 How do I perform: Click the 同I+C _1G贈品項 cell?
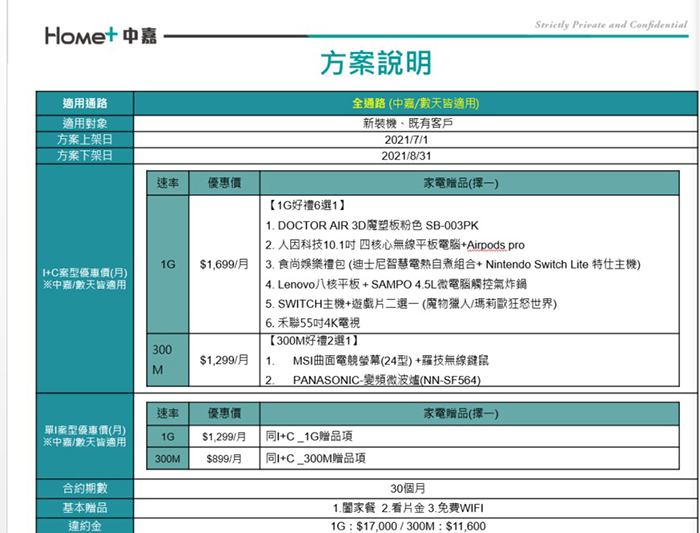(x=469, y=437)
